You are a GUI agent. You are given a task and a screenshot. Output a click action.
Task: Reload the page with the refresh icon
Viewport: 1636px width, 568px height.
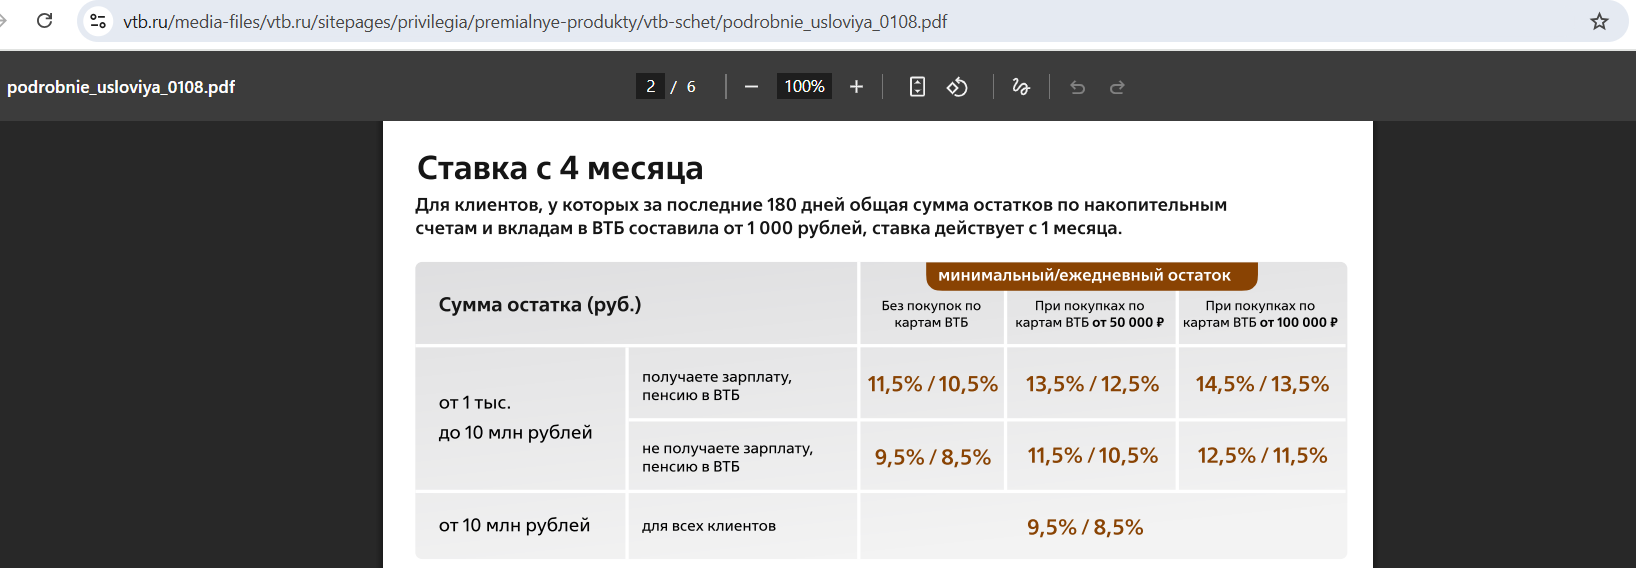(45, 21)
